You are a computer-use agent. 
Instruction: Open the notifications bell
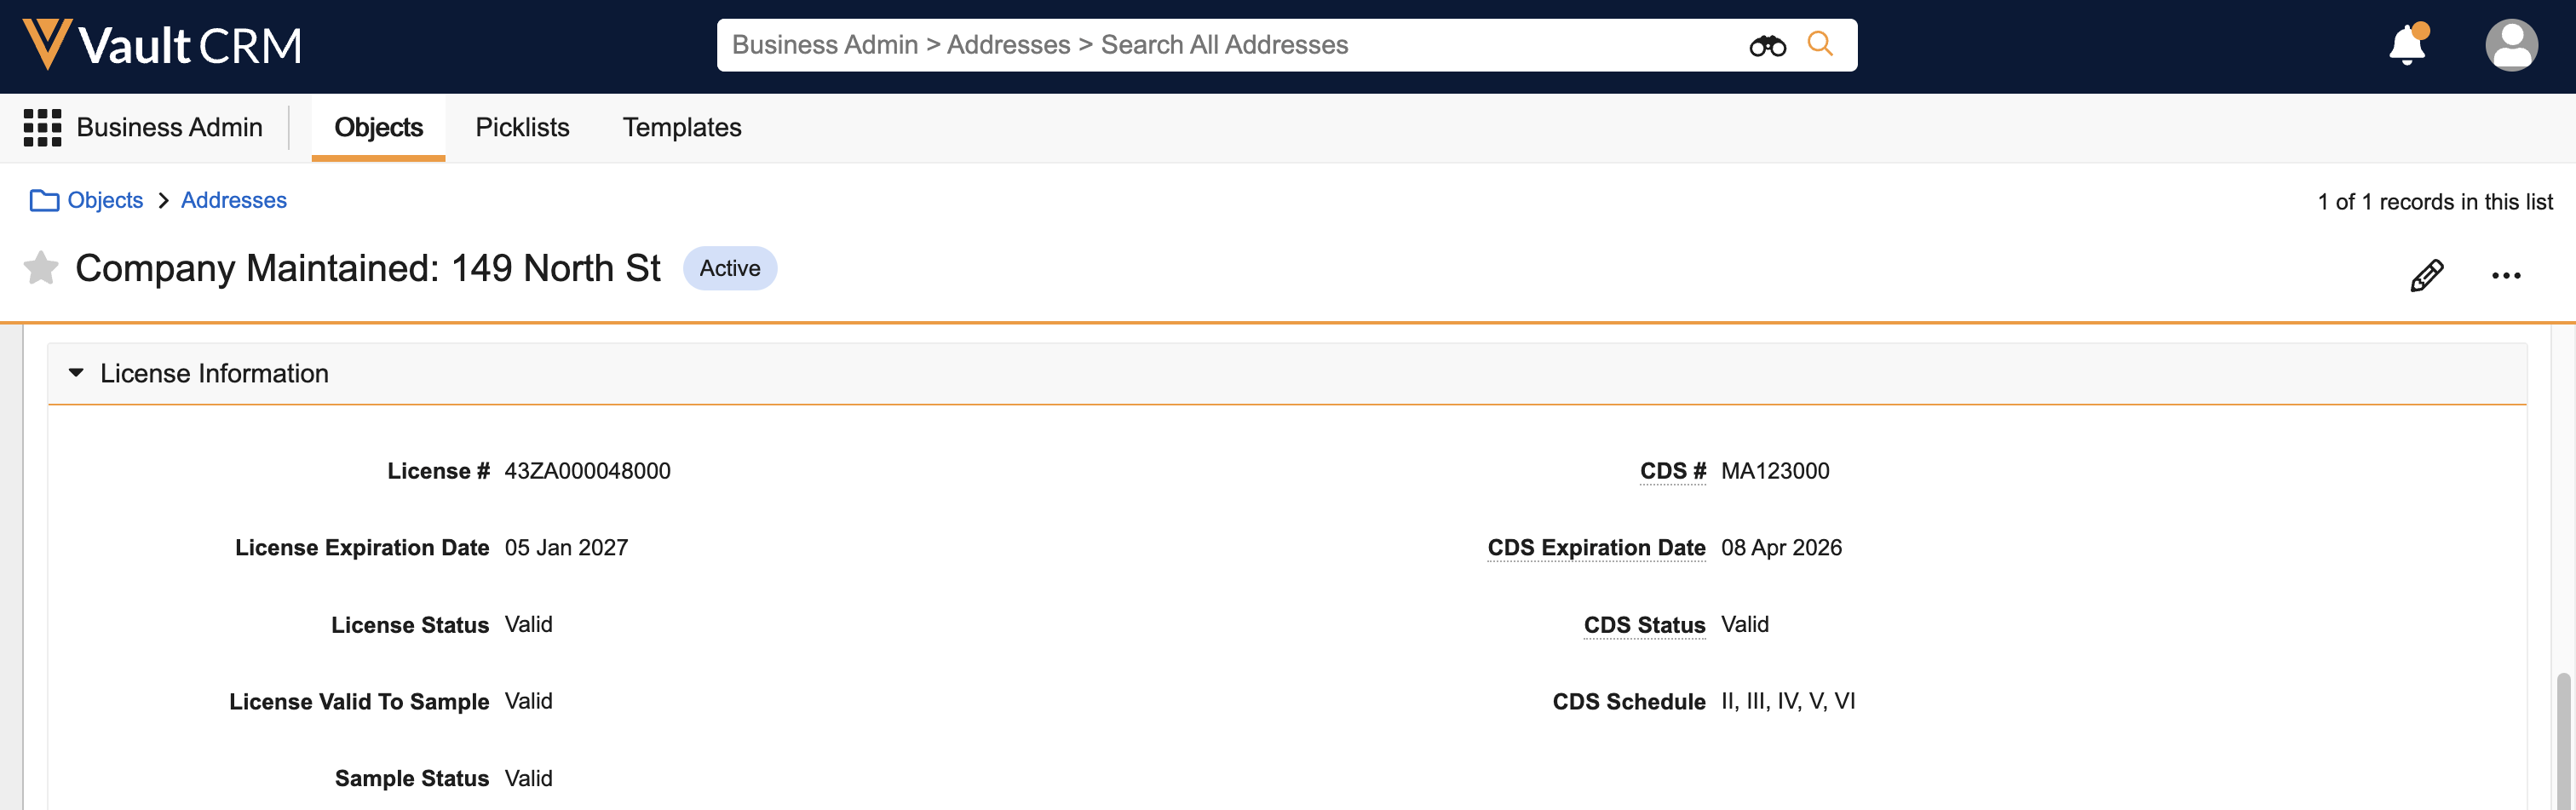(2407, 45)
